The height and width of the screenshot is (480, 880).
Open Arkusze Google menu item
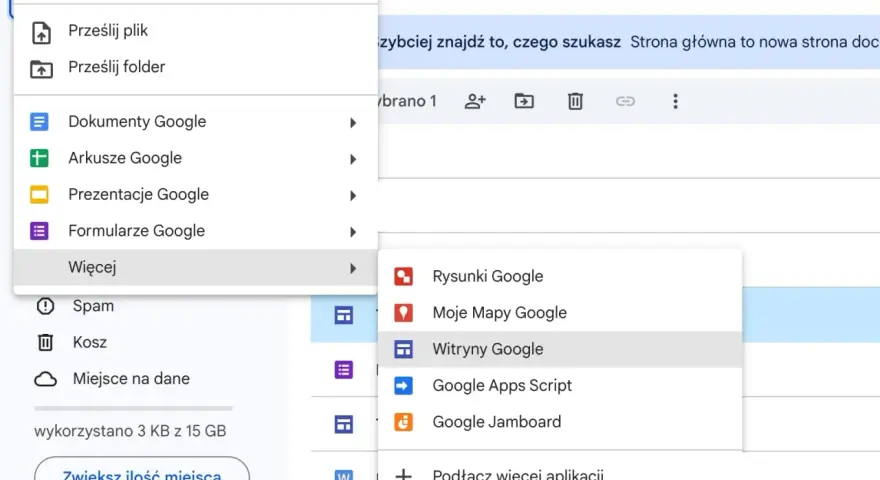tap(195, 158)
